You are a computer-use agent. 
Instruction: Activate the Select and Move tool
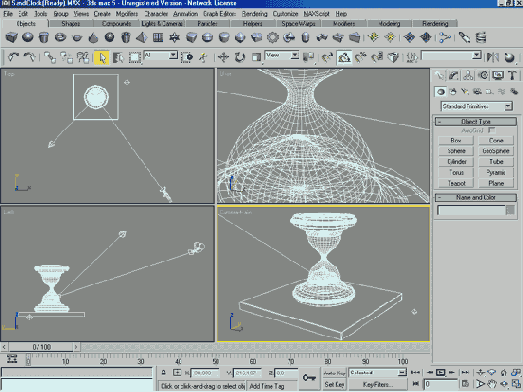223,57
